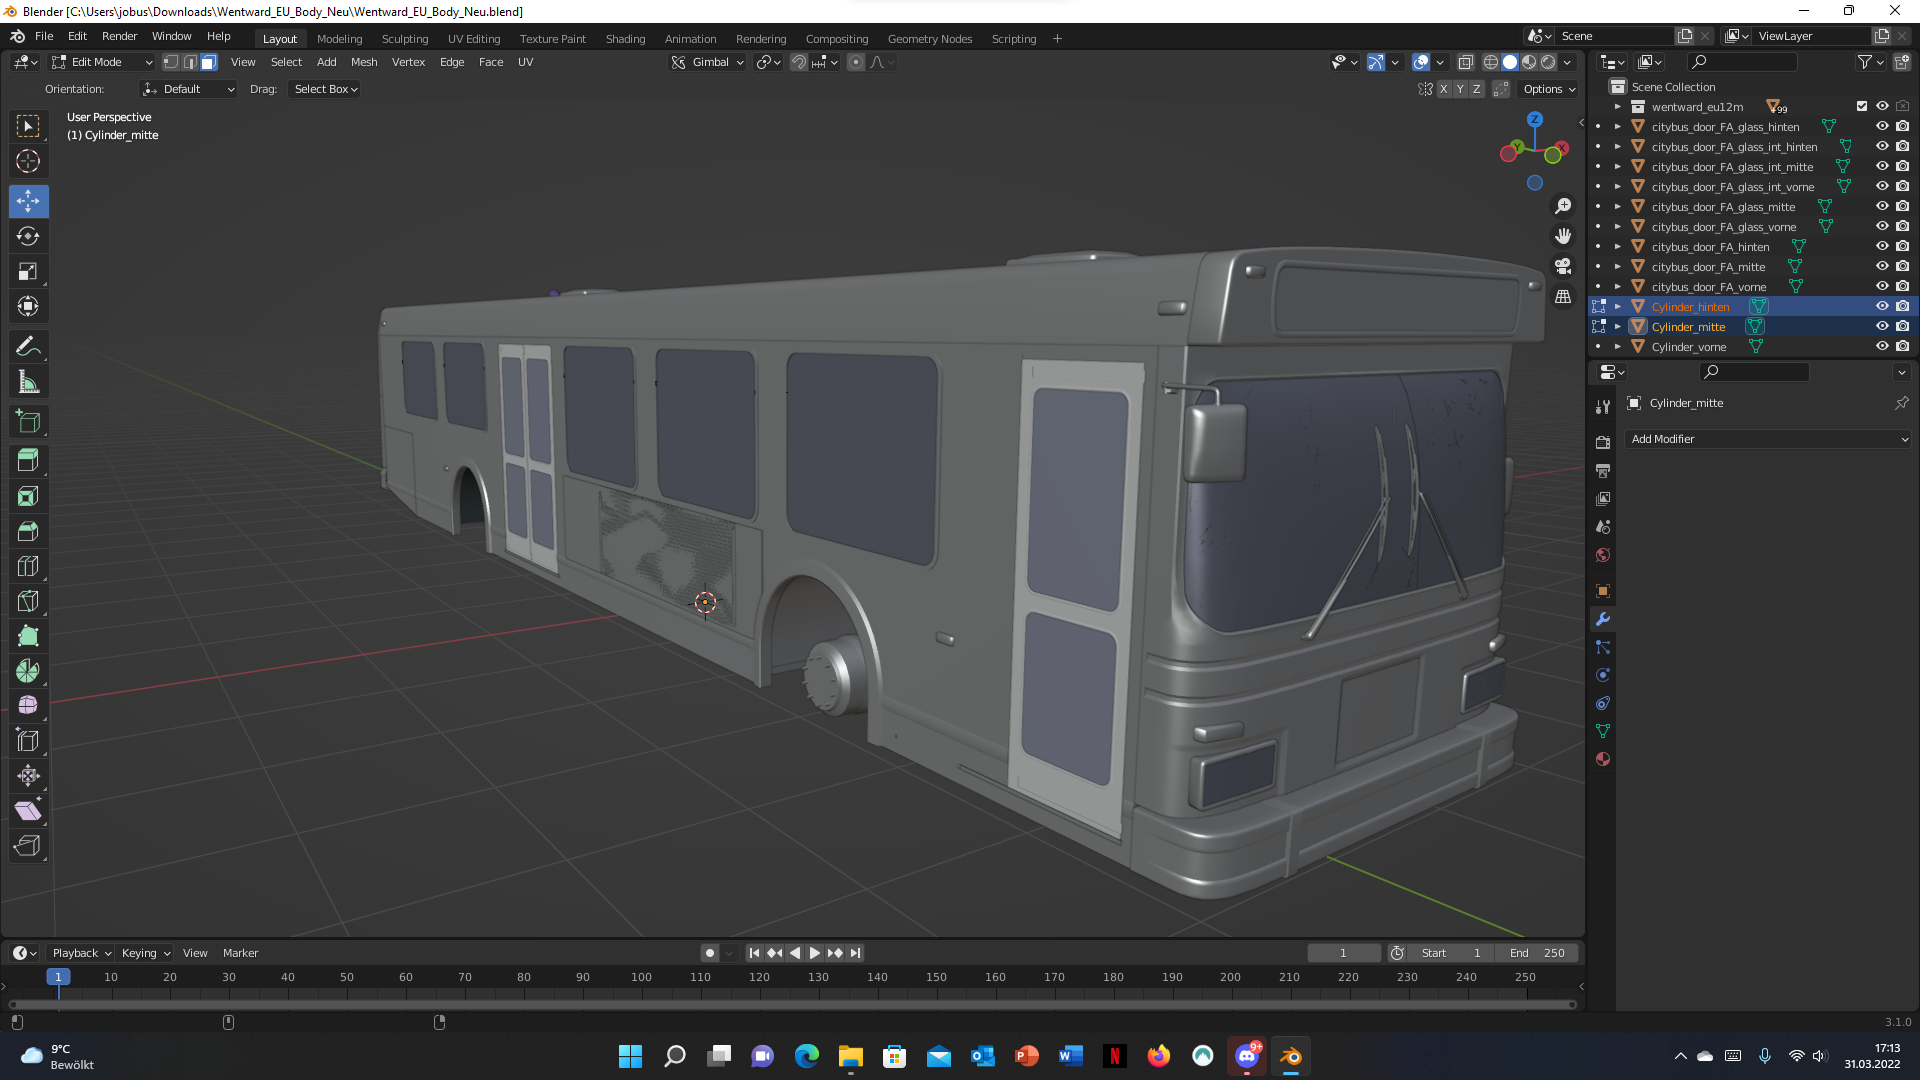Click the Playback button in timeline
This screenshot has height=1080, width=1920.
click(81, 953)
